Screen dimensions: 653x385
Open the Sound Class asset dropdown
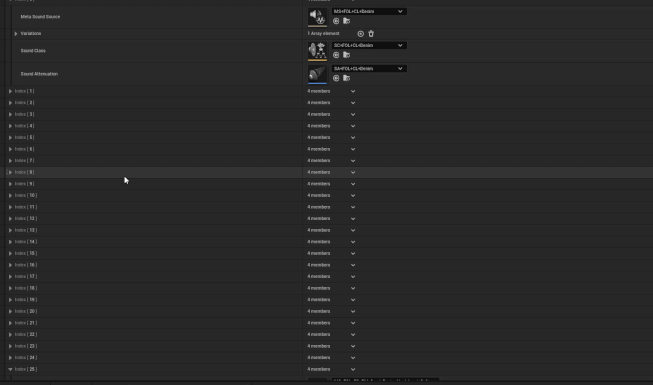[369, 45]
